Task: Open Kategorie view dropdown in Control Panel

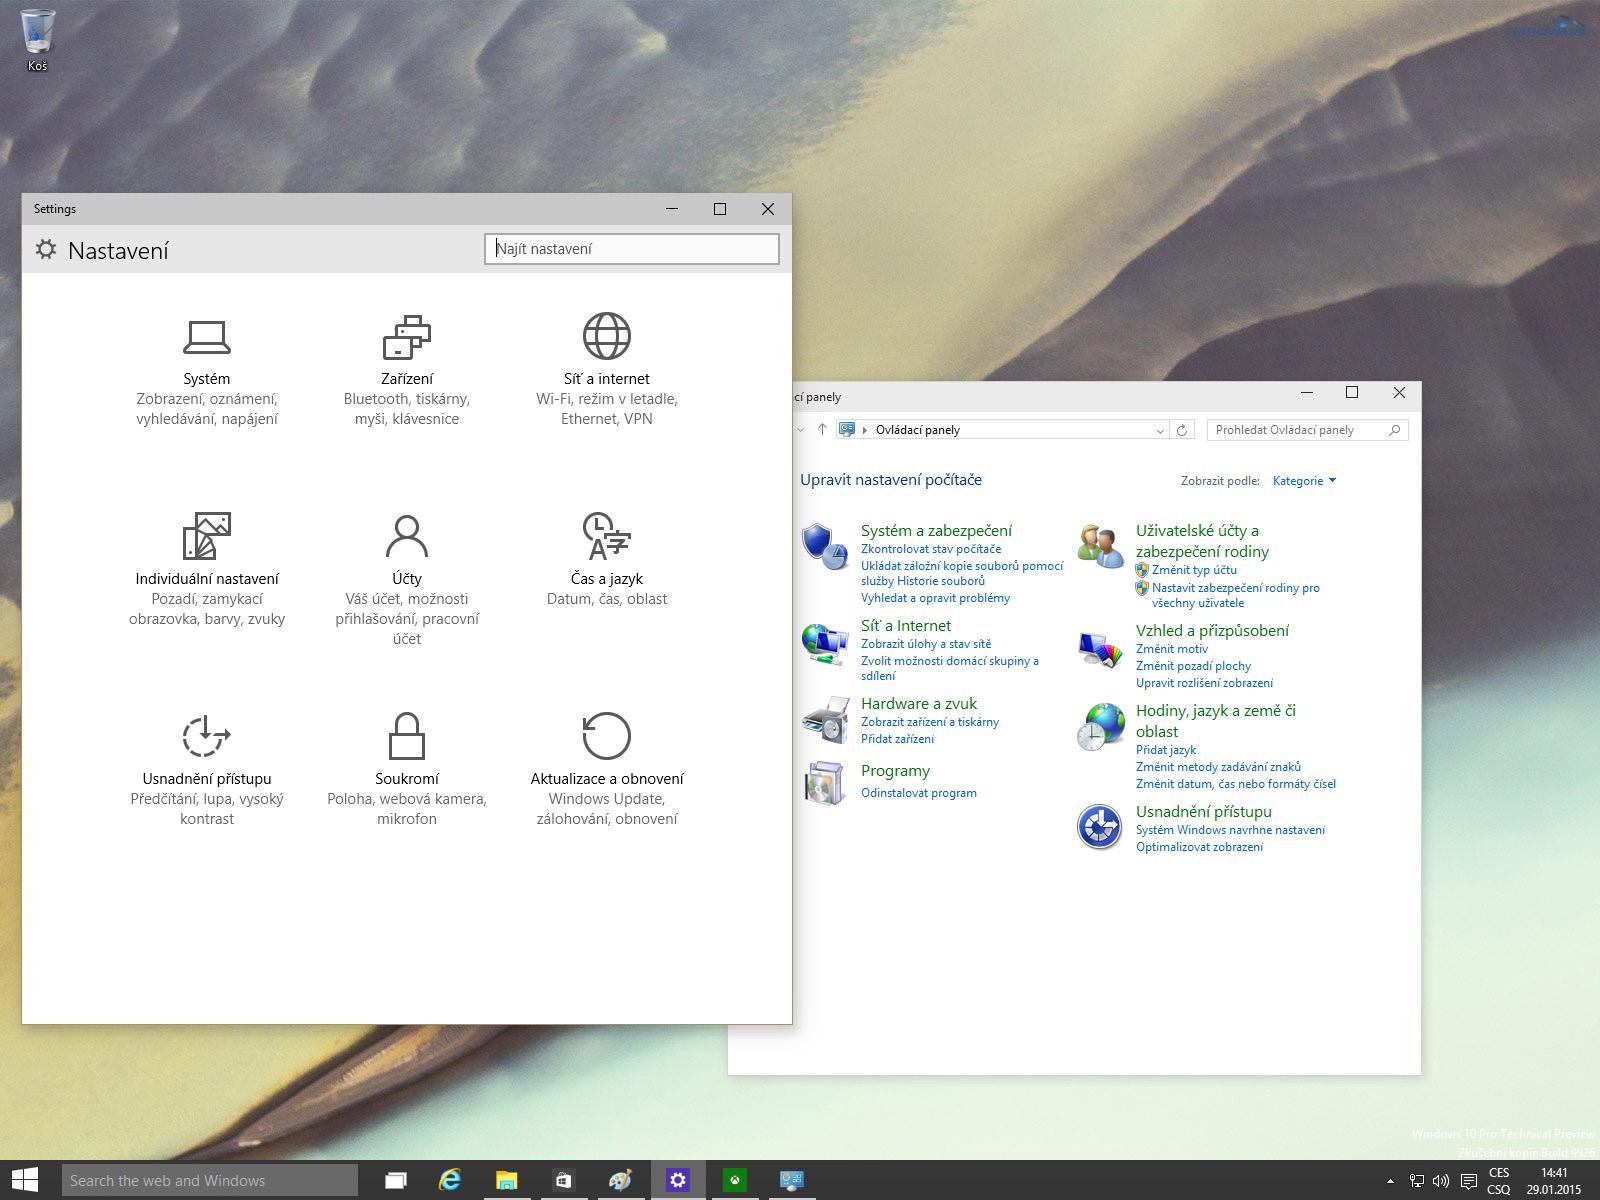Action: [x=1303, y=481]
